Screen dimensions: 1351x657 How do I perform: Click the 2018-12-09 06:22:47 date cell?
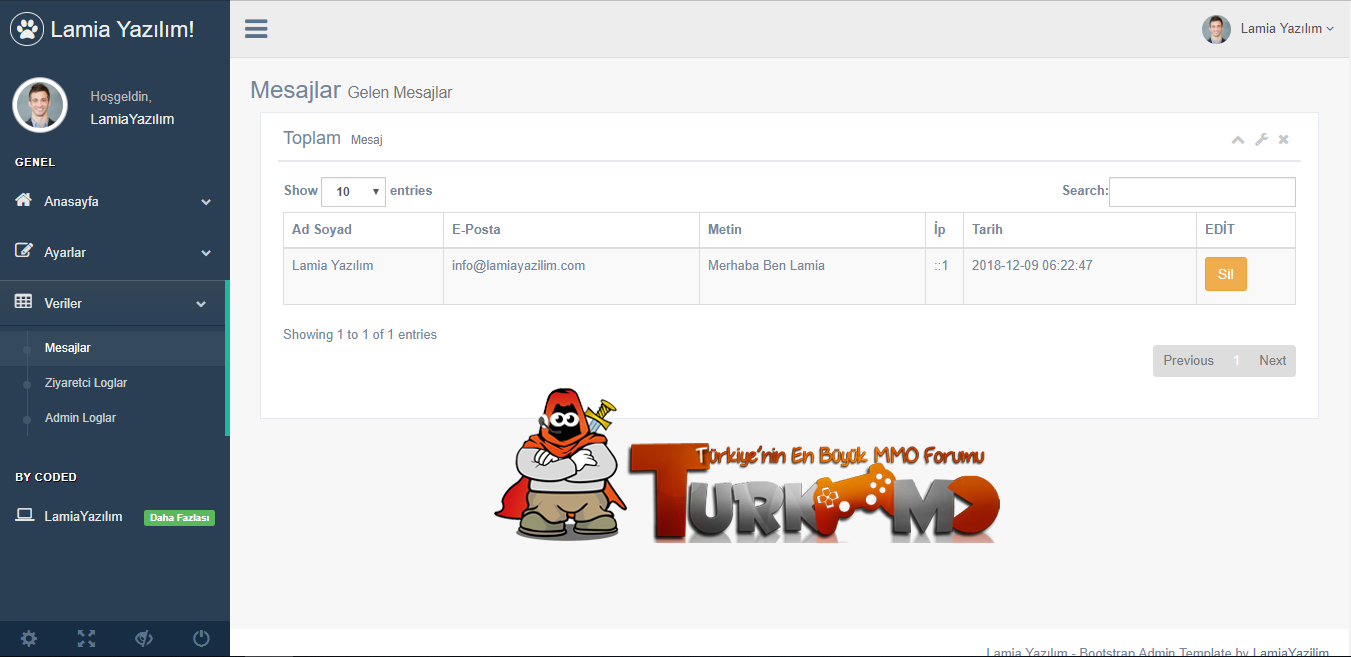(x=1080, y=276)
